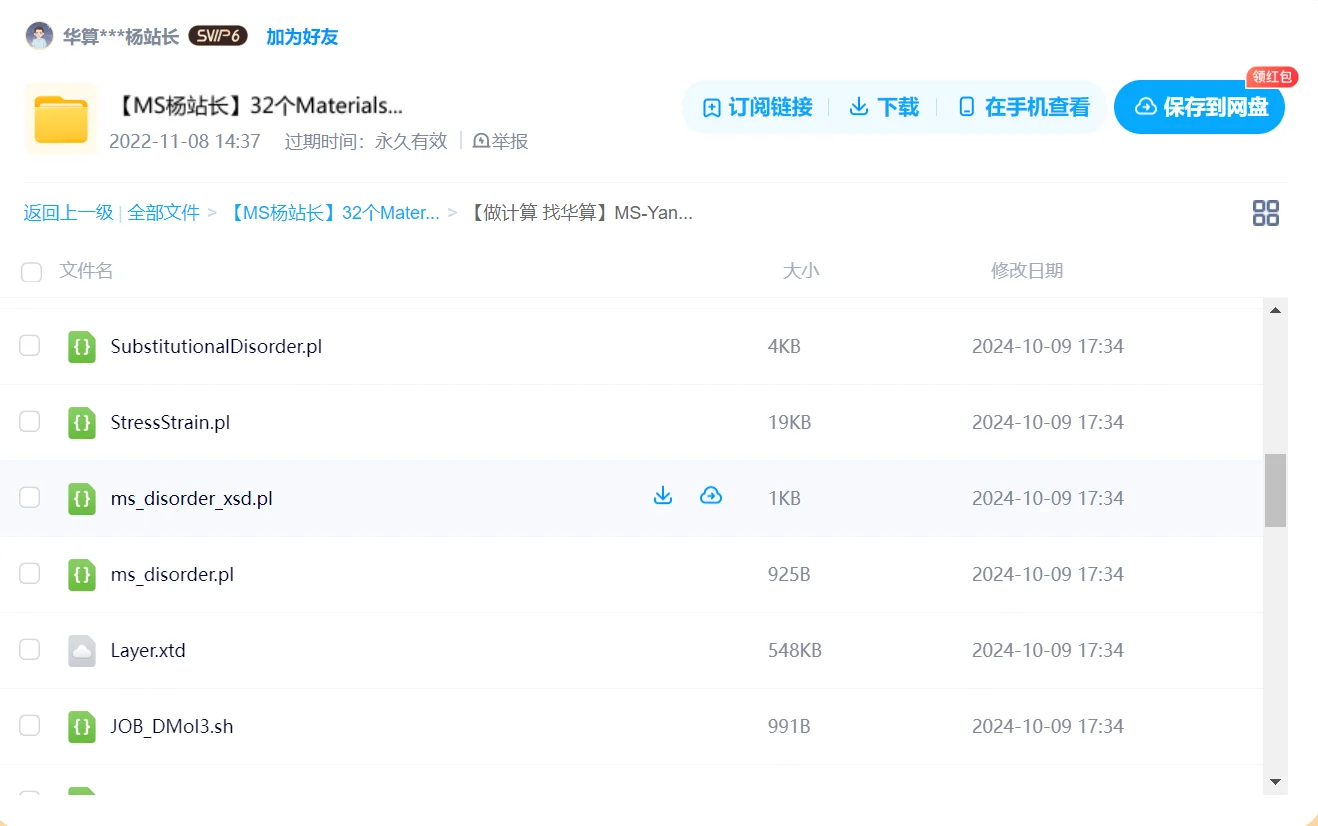Click 加为好友 to add friend
1318x826 pixels.
(x=302, y=37)
